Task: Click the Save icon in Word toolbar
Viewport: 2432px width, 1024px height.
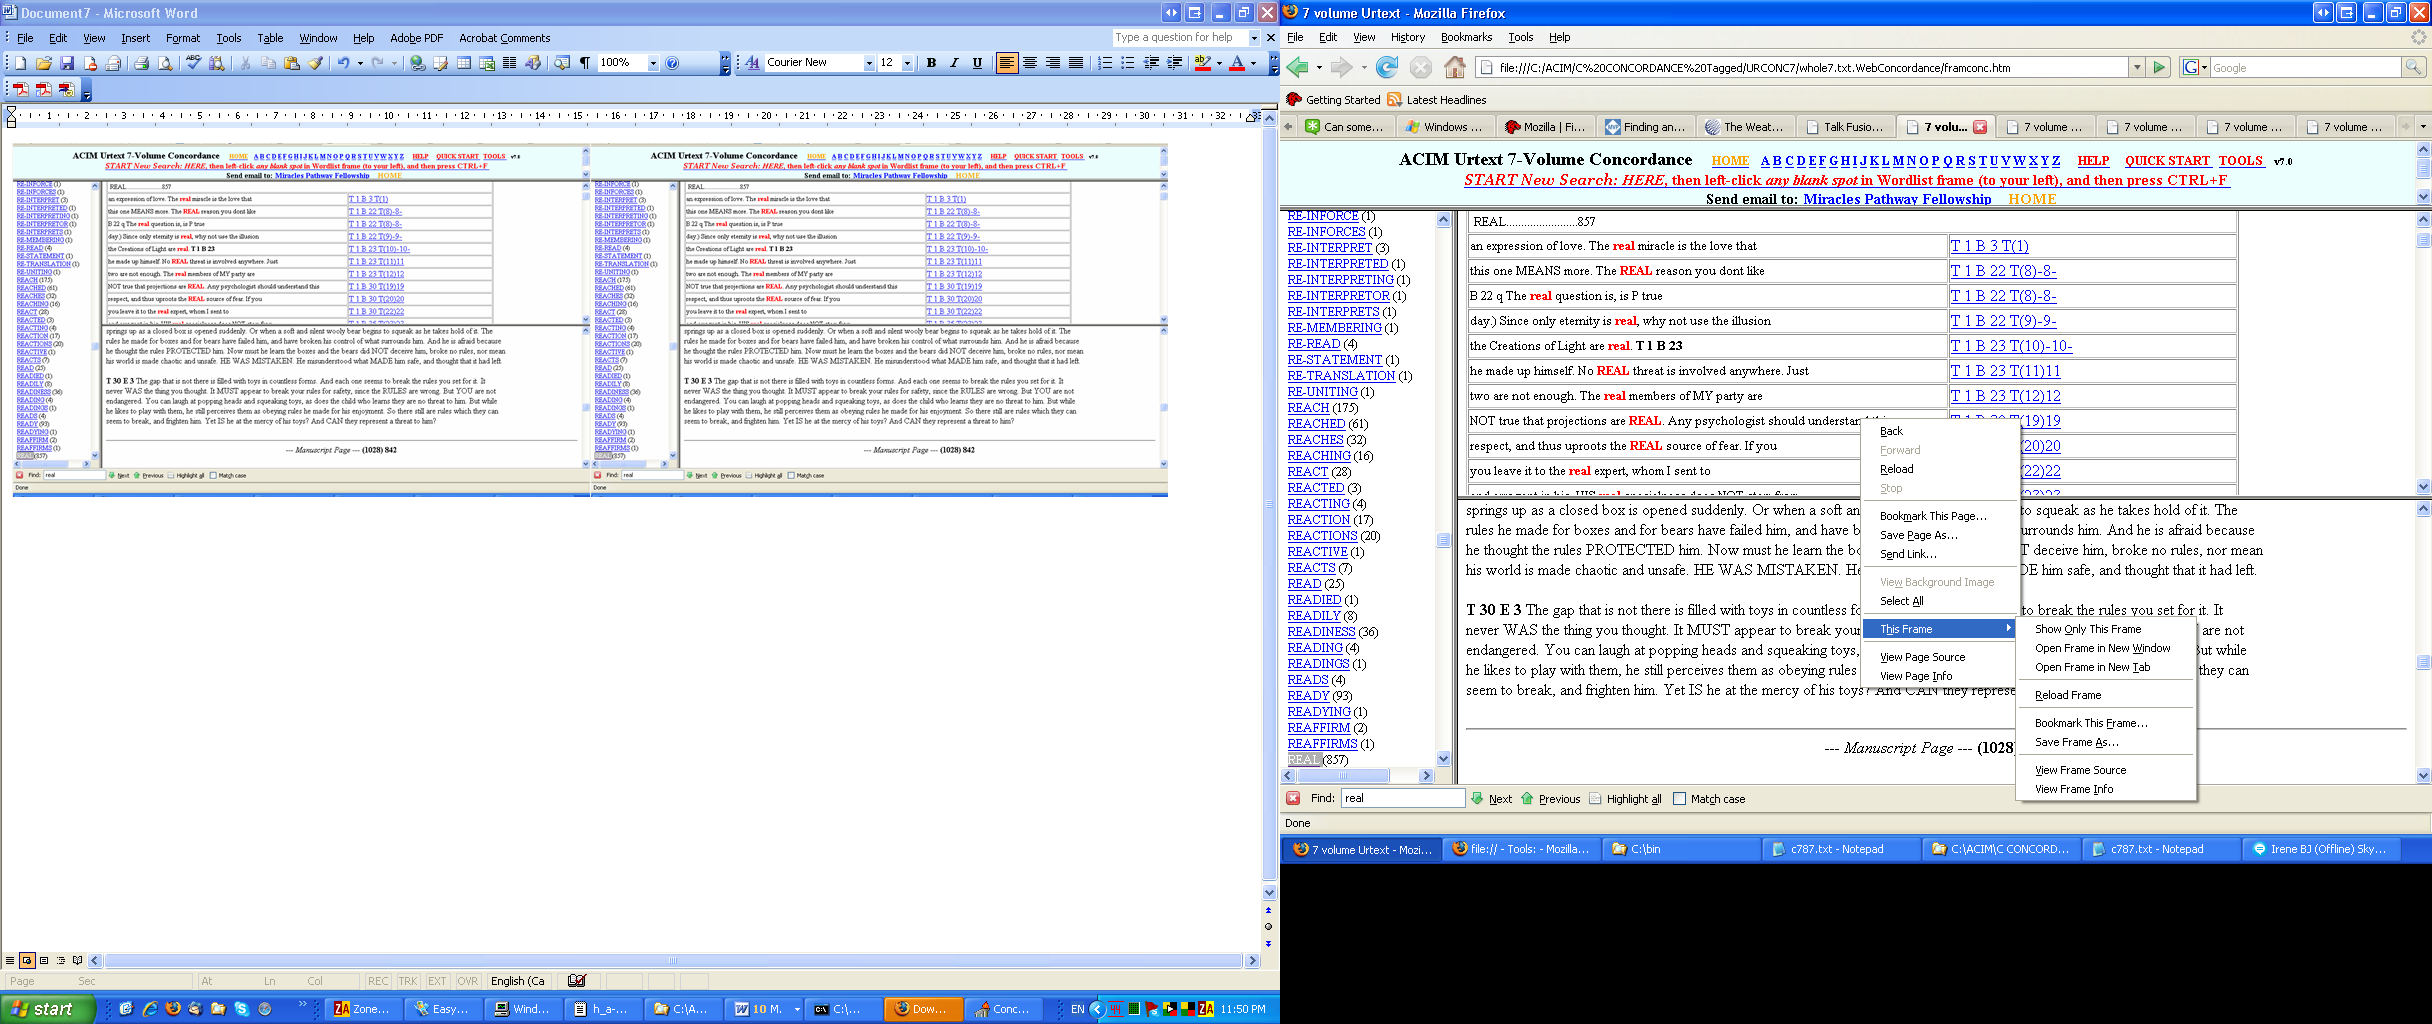Action: (67, 63)
